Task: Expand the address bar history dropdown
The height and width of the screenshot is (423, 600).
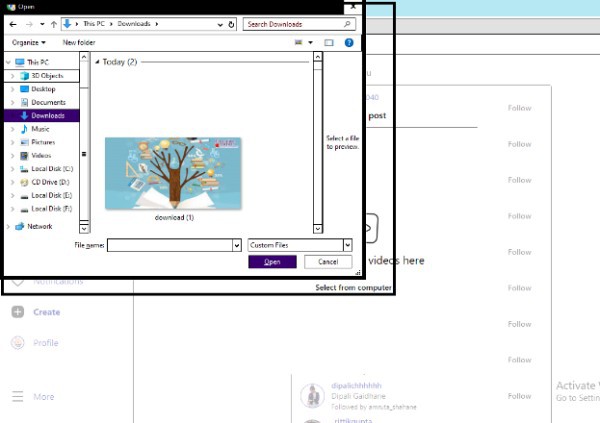Action: click(x=220, y=24)
